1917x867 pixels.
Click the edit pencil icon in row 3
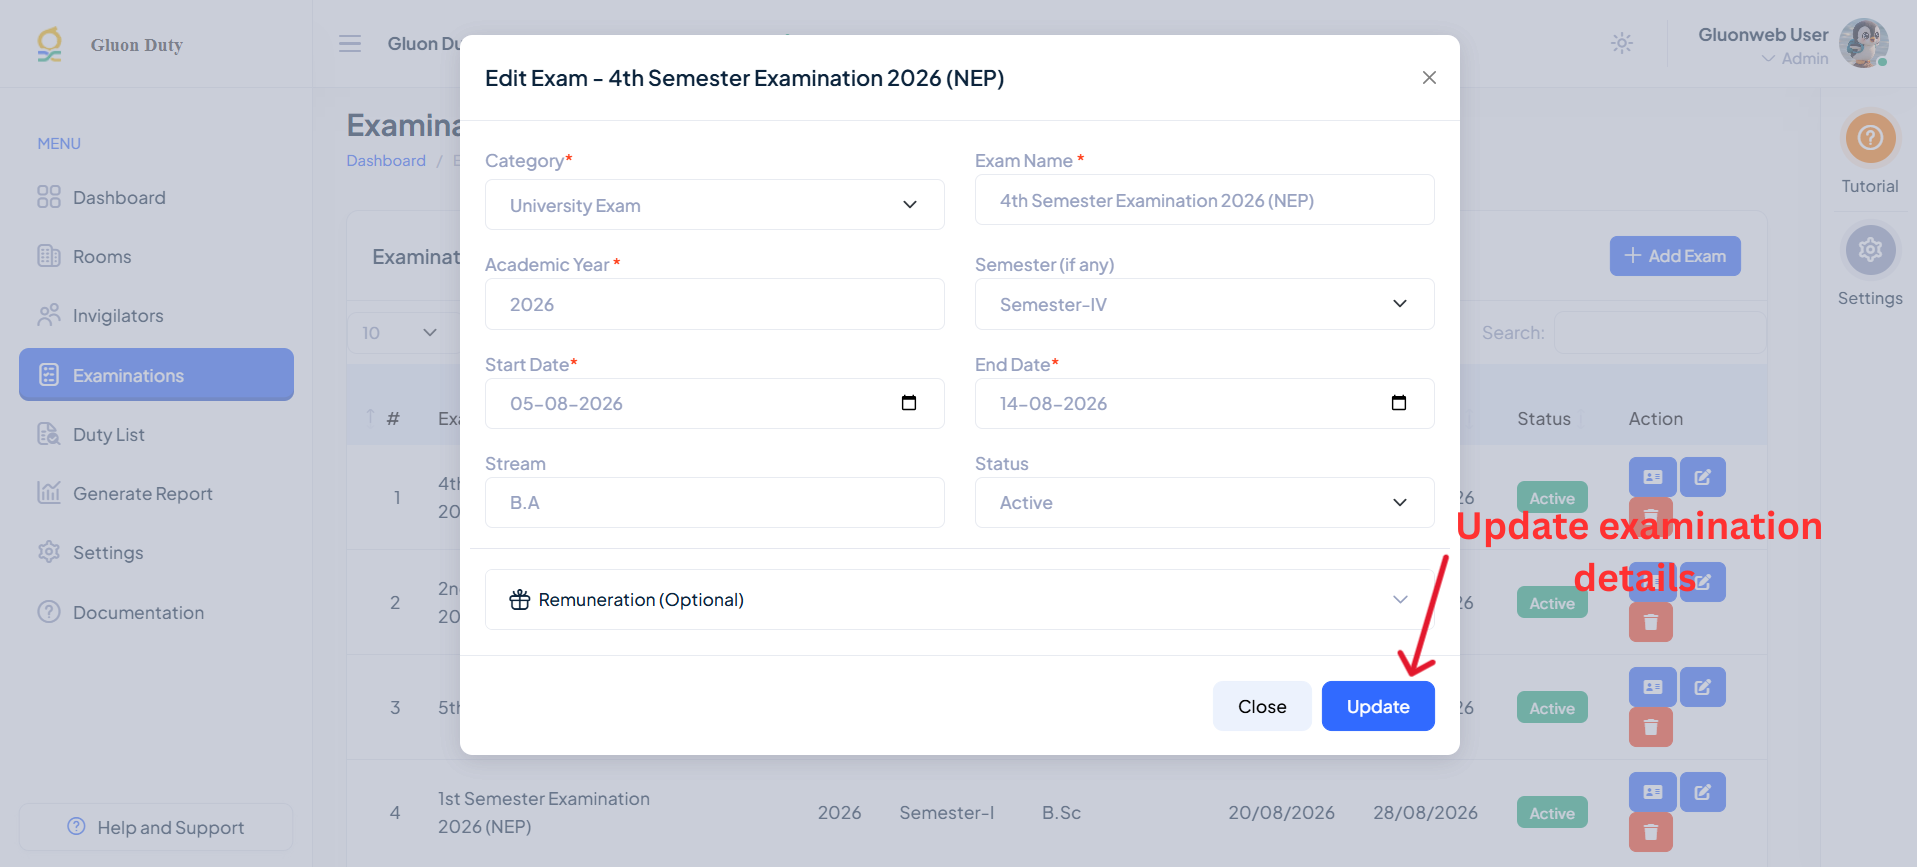1703,687
